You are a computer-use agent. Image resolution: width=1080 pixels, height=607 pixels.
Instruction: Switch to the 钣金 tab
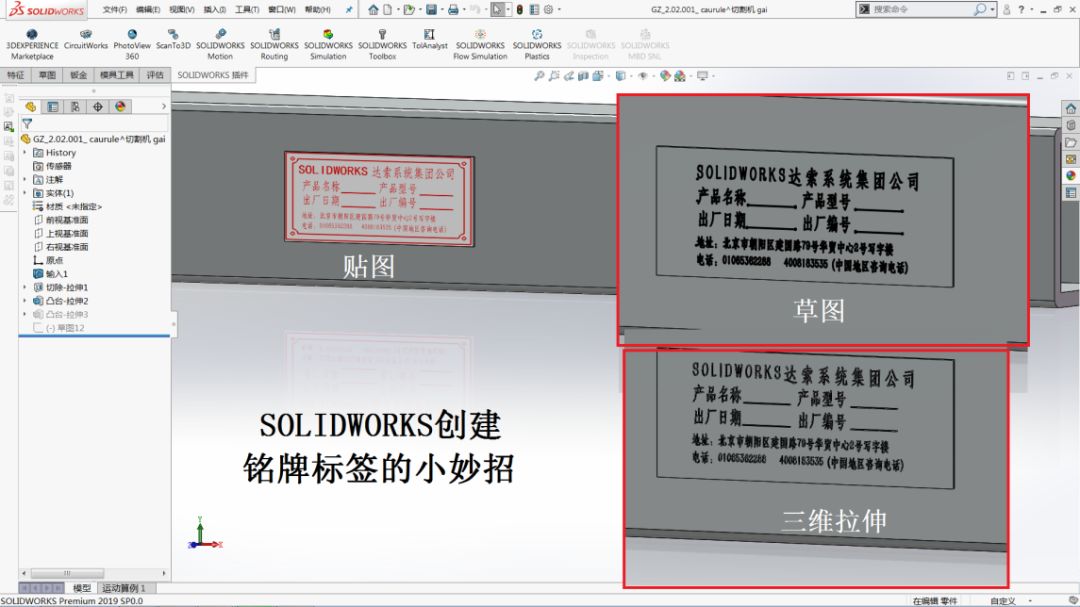79,75
